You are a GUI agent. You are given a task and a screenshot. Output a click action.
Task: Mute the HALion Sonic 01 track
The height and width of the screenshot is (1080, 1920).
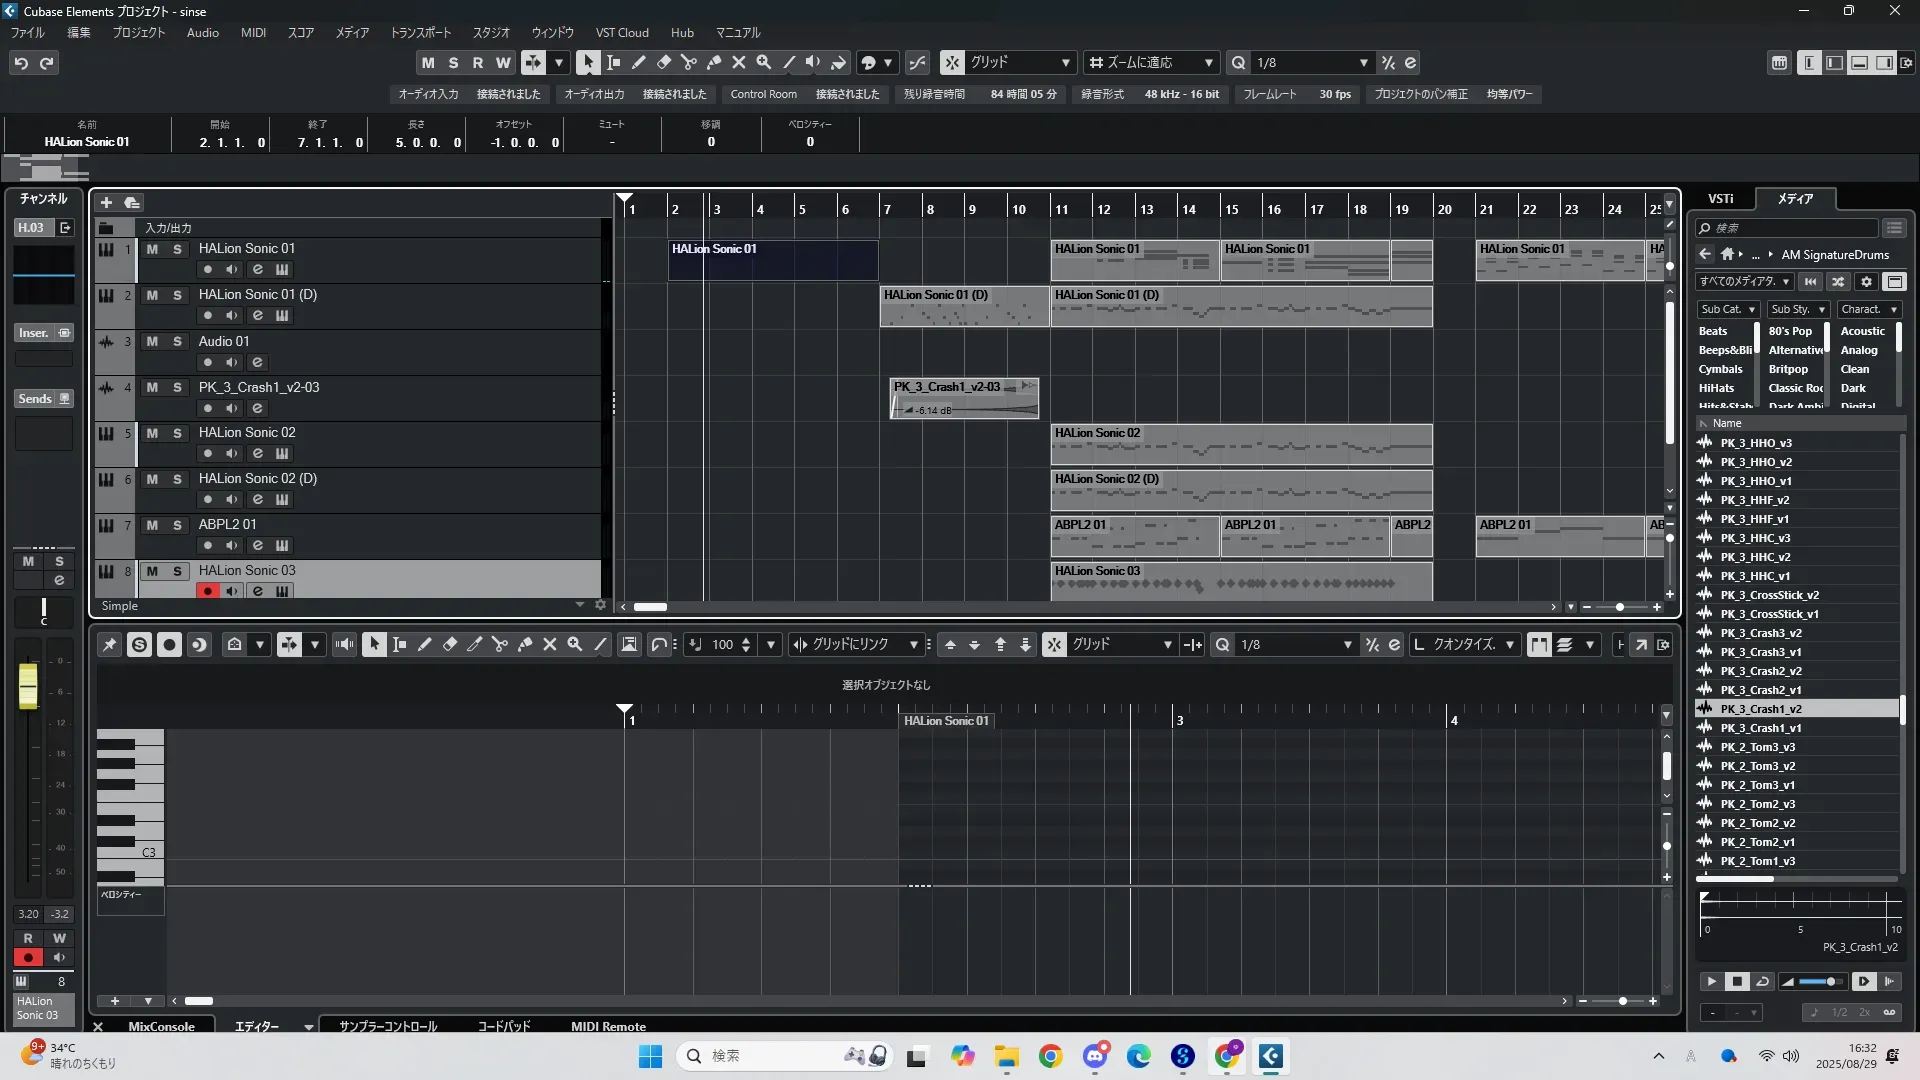coord(152,249)
